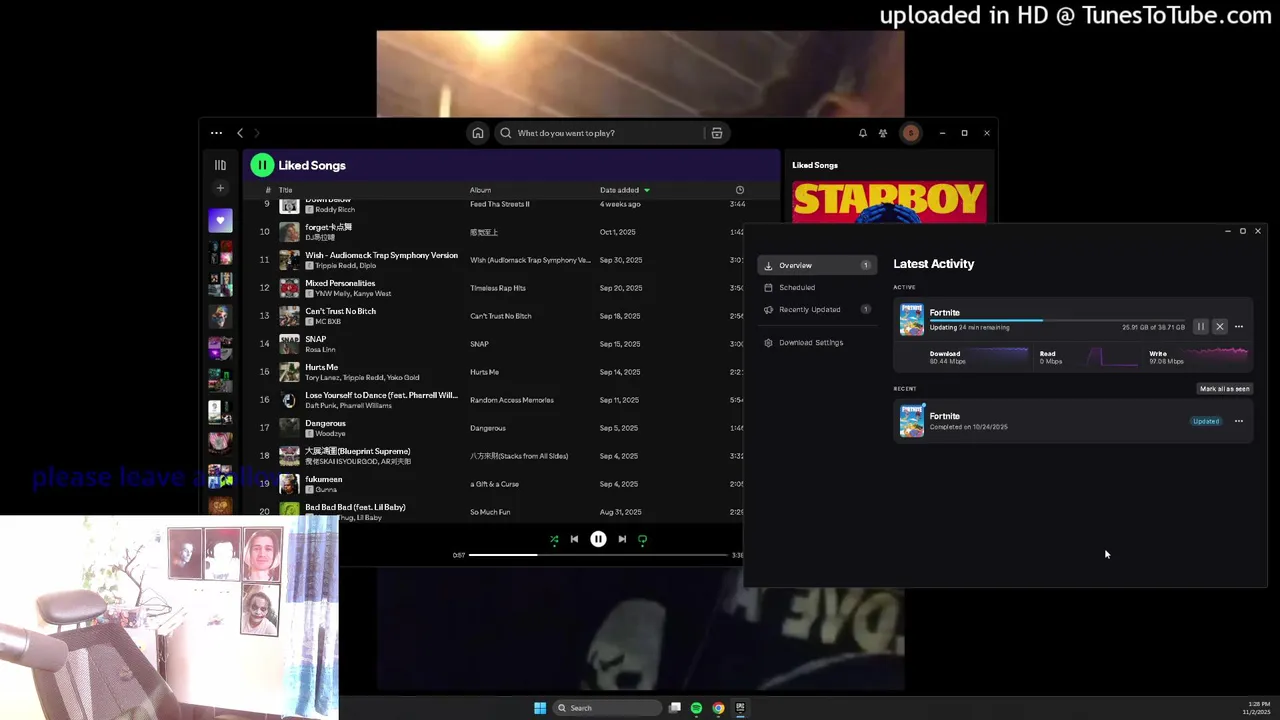Click the Starboy album art in Spotify panel
This screenshot has width=1280, height=720.
tap(889, 203)
